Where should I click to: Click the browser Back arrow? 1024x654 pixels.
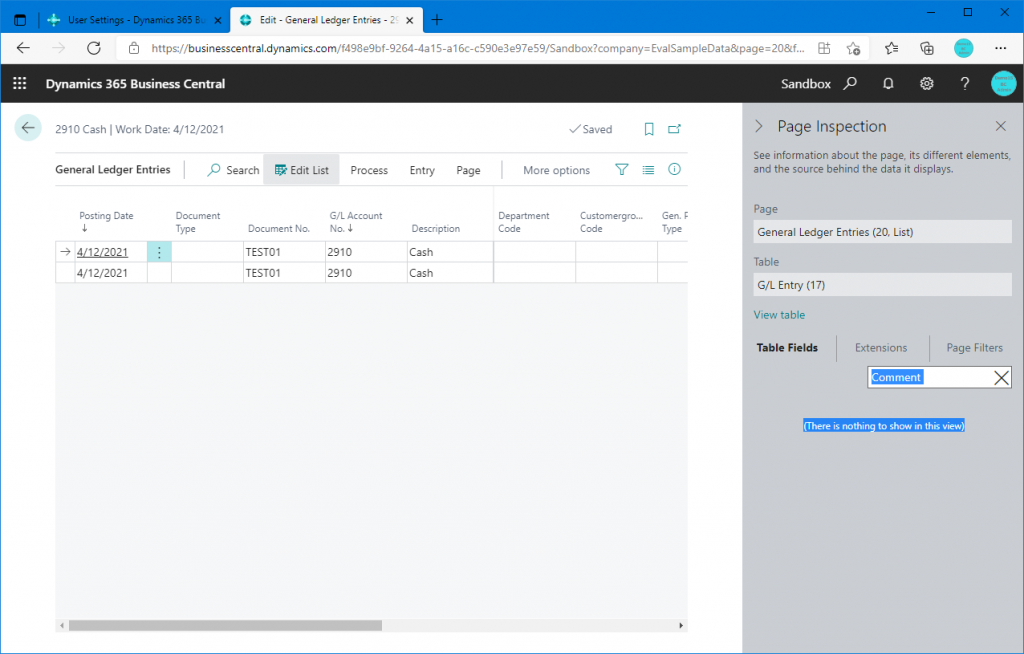(x=24, y=48)
